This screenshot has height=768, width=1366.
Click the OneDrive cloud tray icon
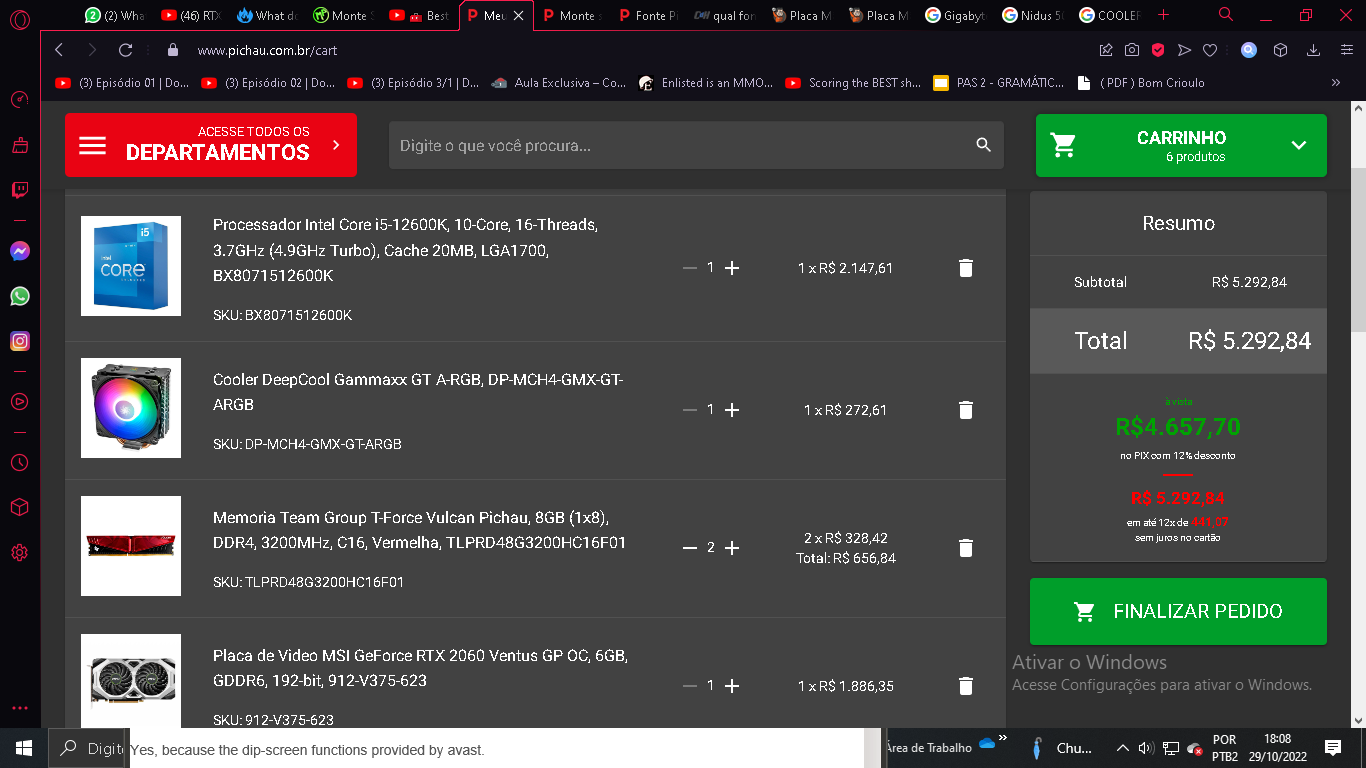[x=986, y=744]
